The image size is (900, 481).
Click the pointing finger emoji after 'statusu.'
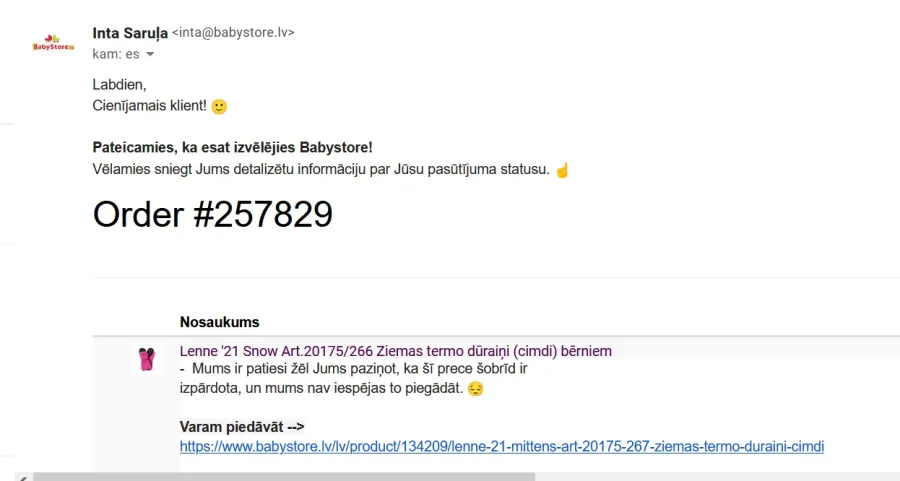pyautogui.click(x=562, y=170)
